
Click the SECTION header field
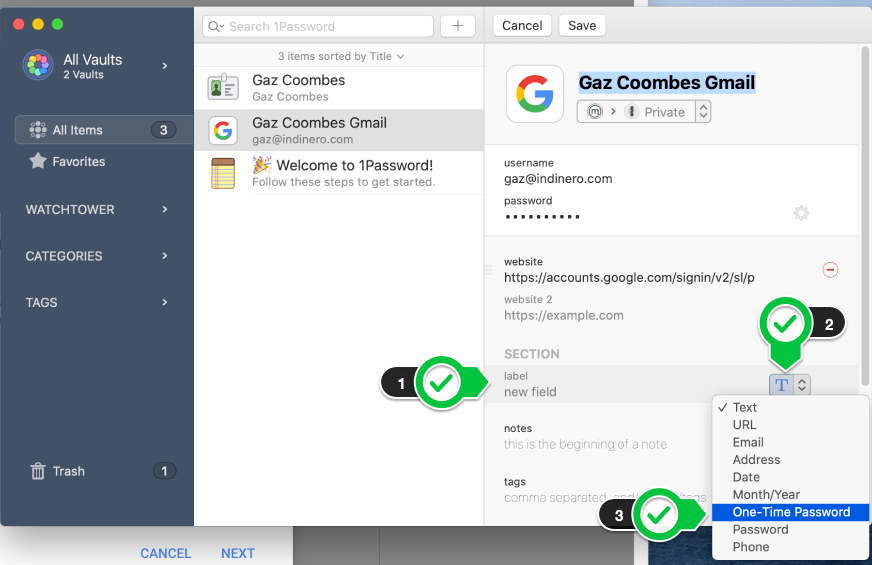pyautogui.click(x=532, y=354)
